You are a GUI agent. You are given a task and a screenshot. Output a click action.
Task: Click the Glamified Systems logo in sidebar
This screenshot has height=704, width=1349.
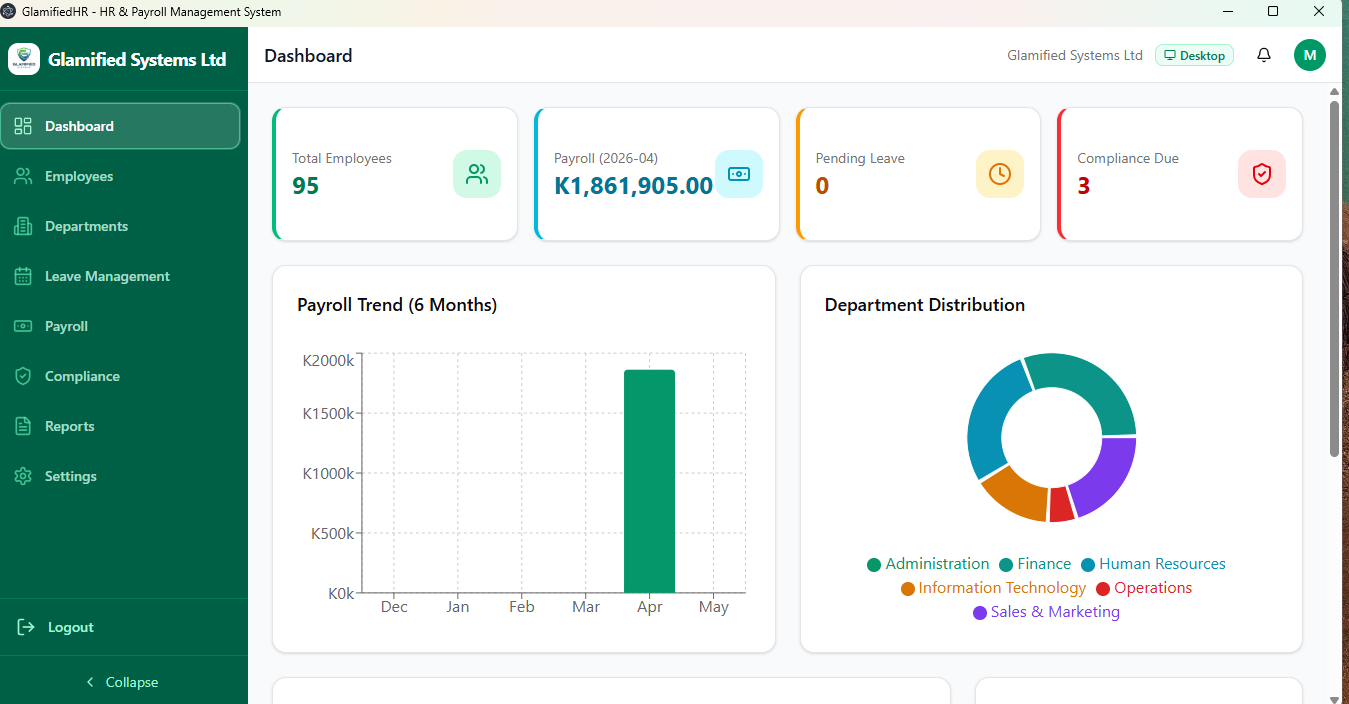tap(24, 59)
